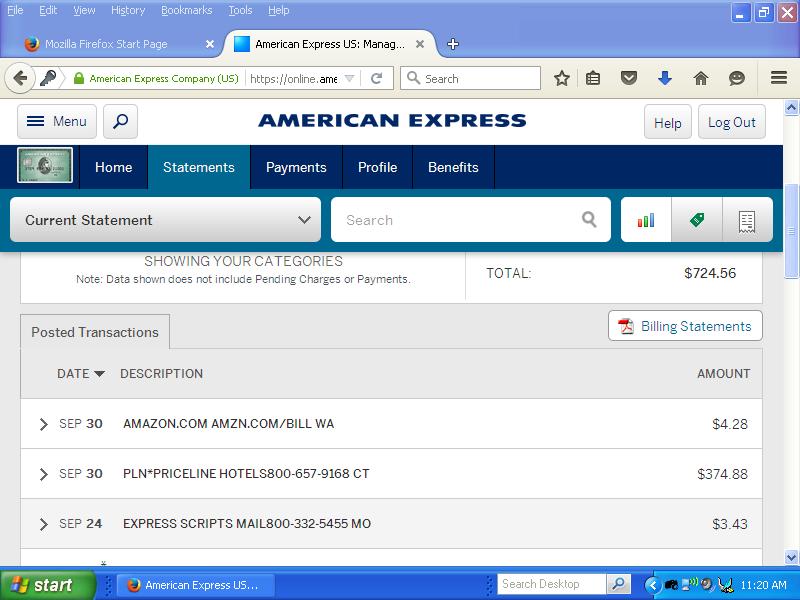Go to Firefox home page icon

coord(701,79)
